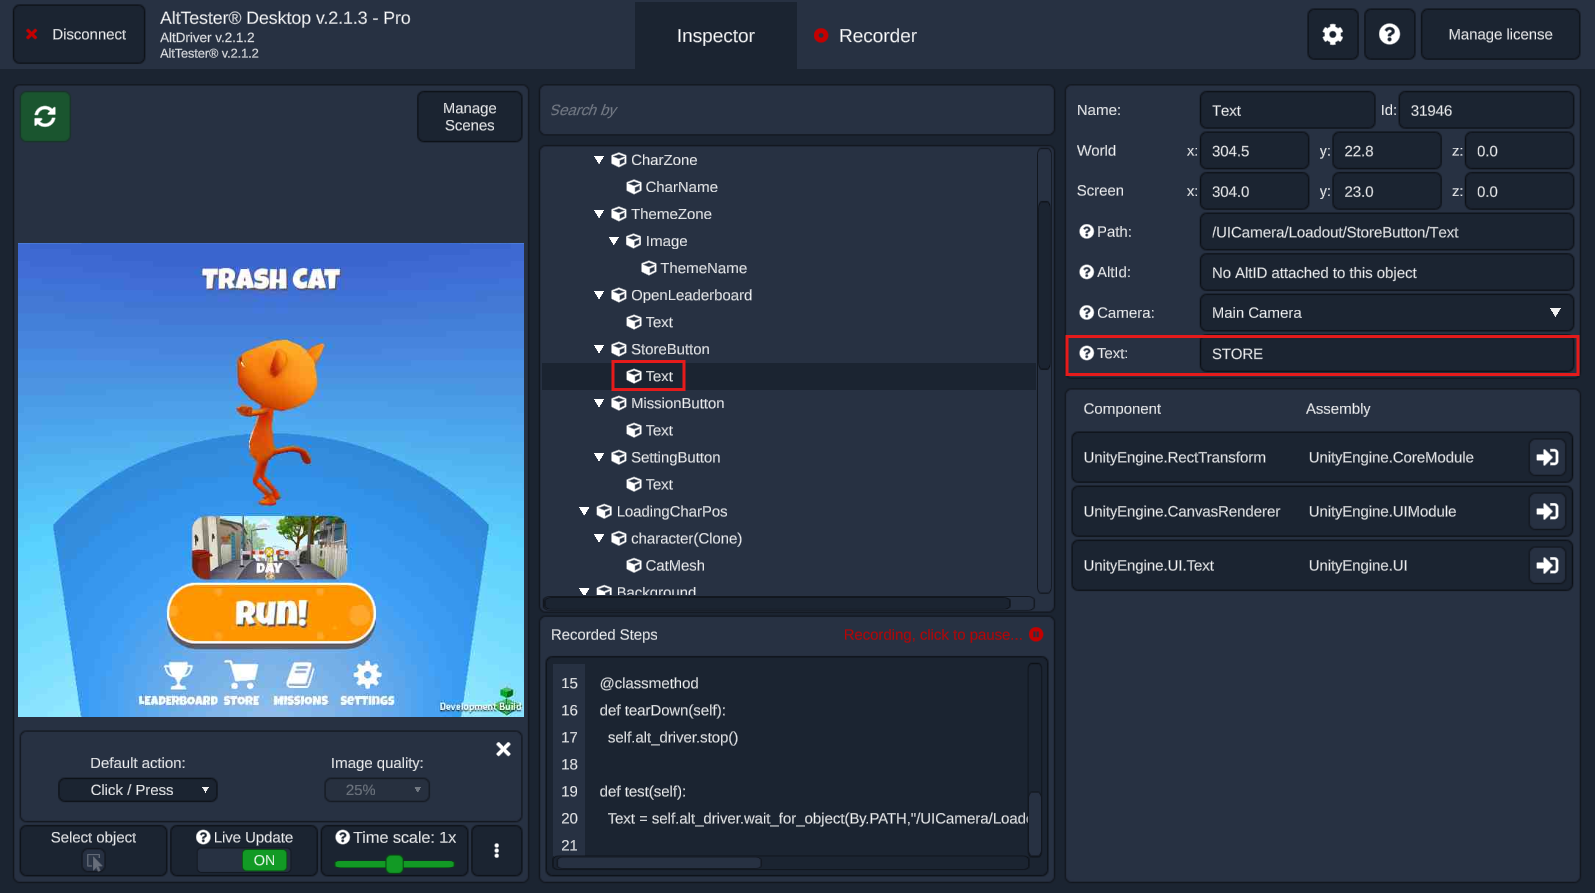Open UnityEngine.CanvasRenderer component details arrow
The height and width of the screenshot is (893, 1595).
[1547, 511]
